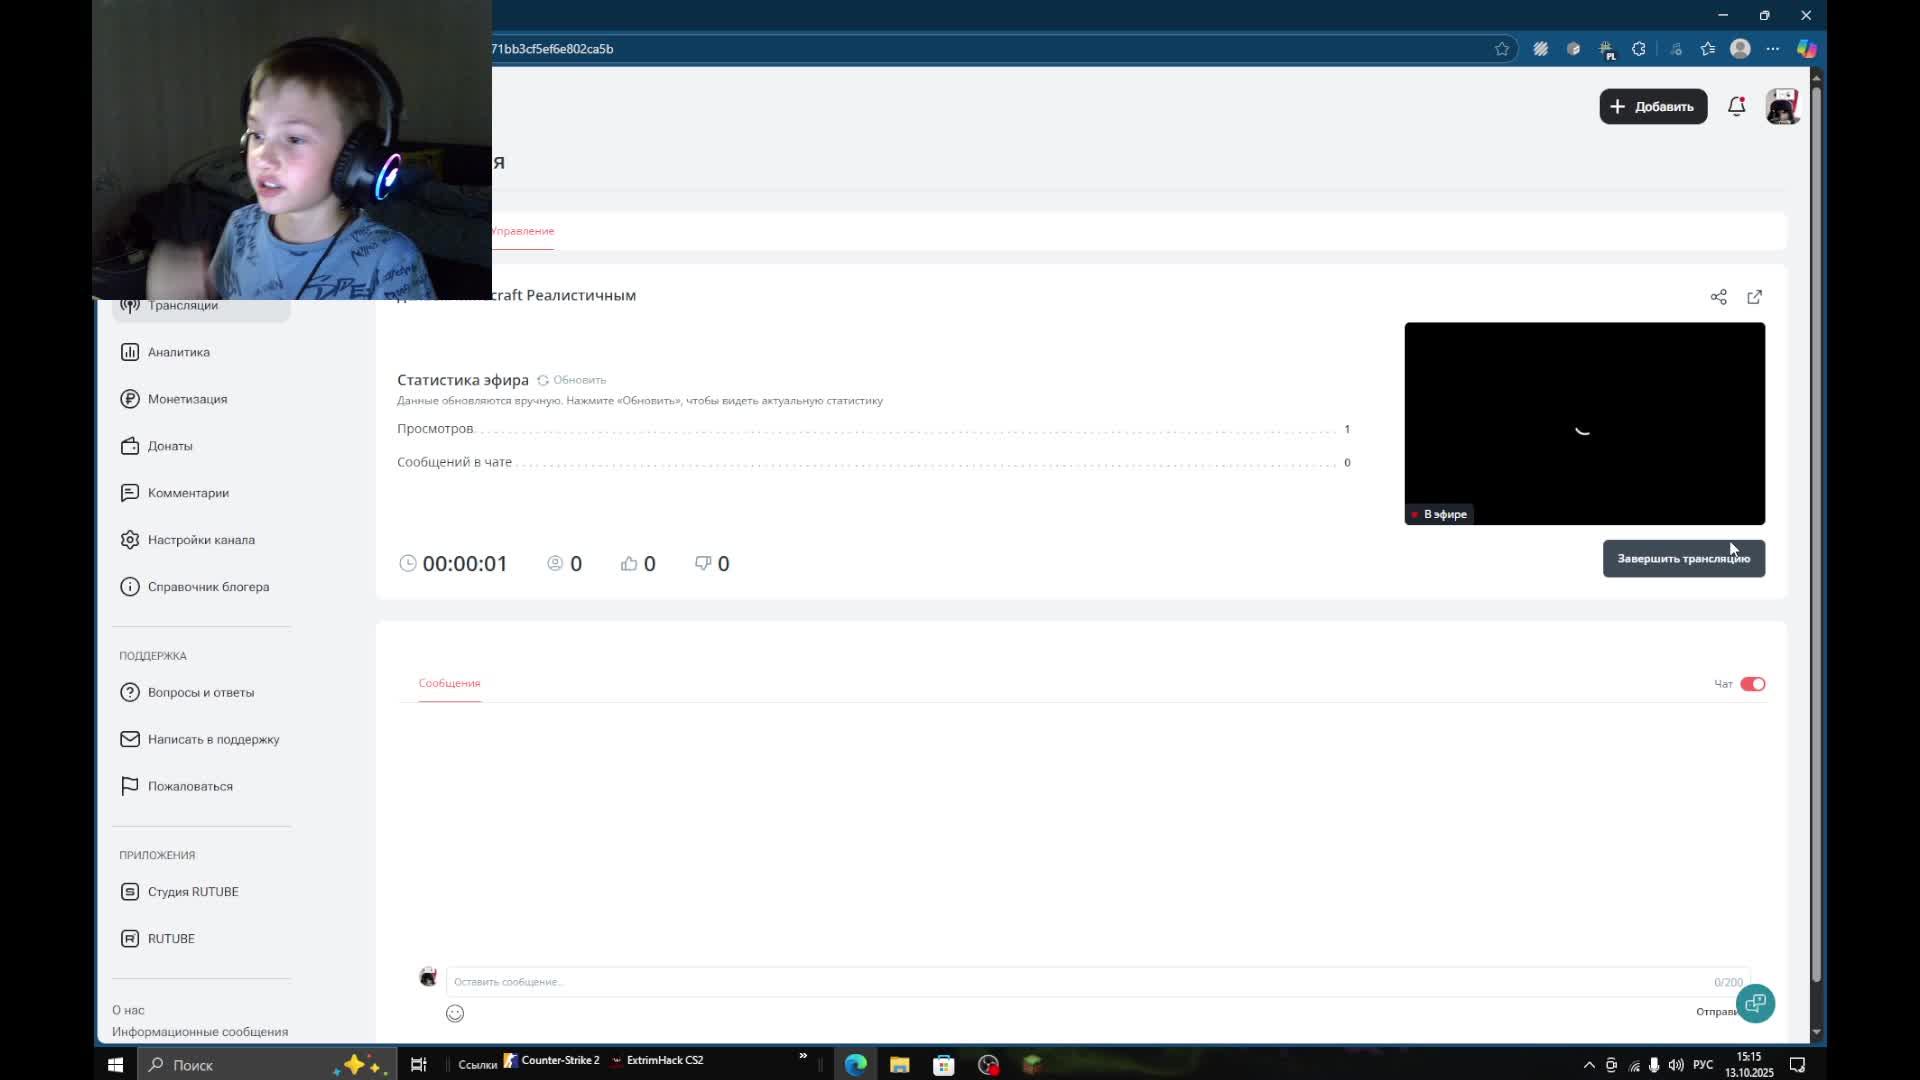Select the Управление tab
This screenshot has height=1080, width=1920.
(522, 231)
